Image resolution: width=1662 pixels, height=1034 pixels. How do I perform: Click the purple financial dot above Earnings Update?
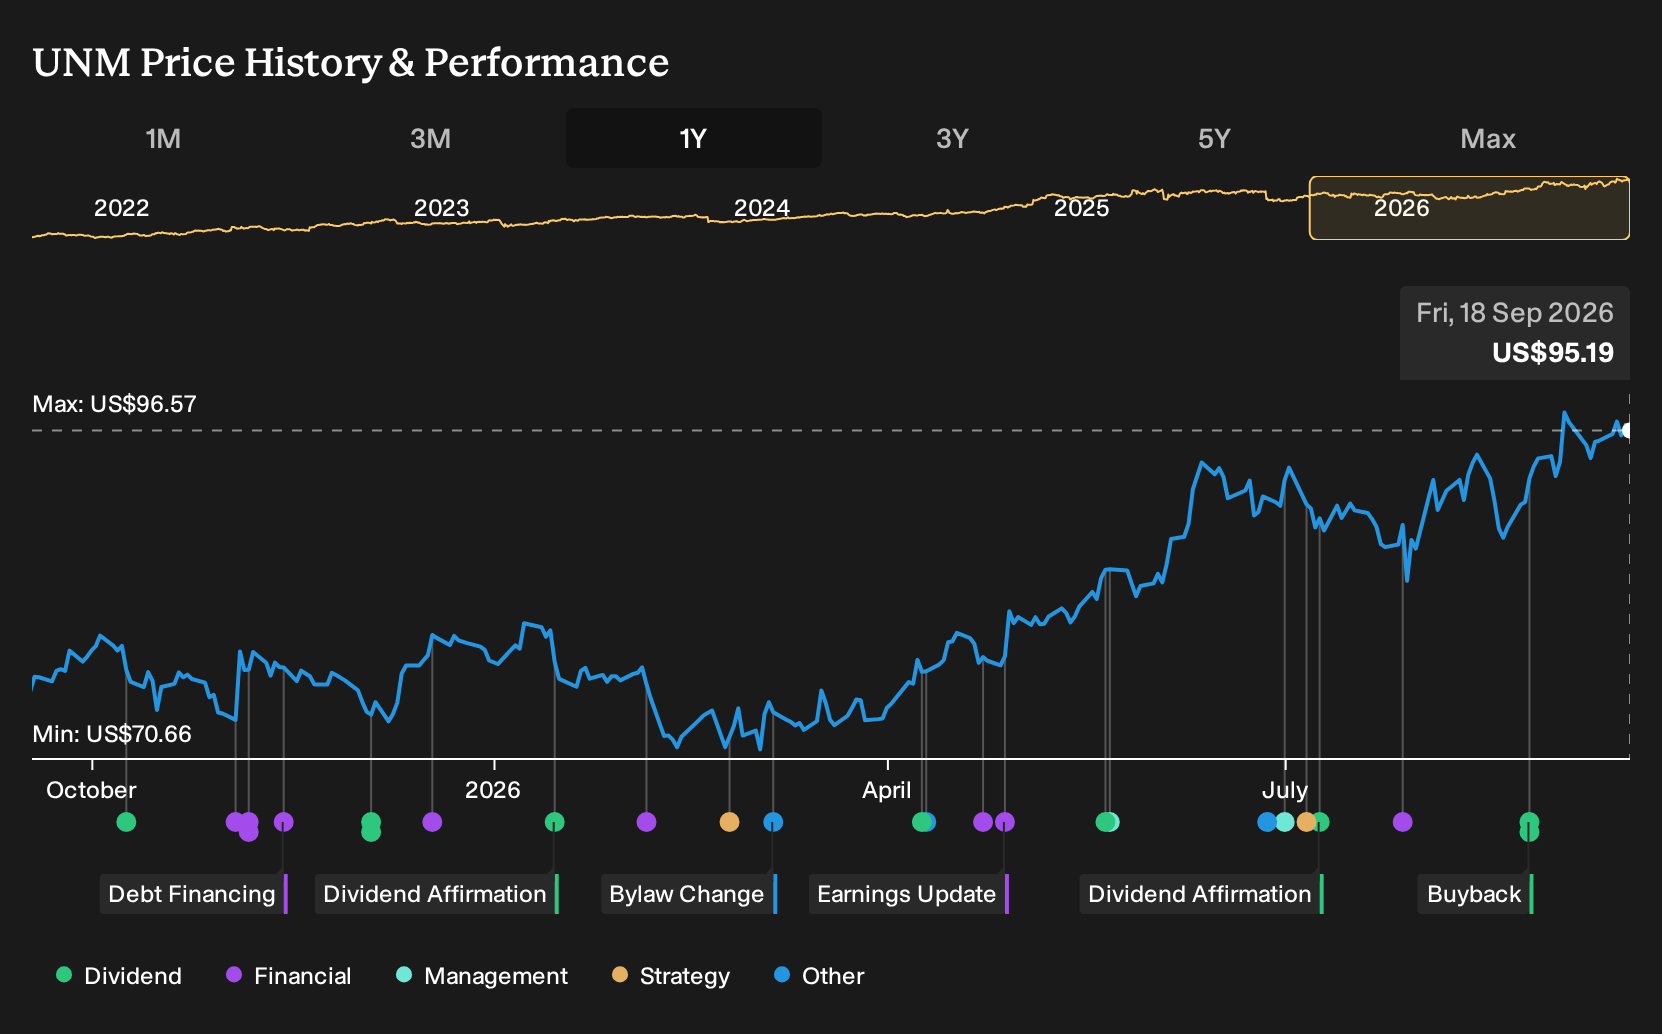pos(1005,822)
